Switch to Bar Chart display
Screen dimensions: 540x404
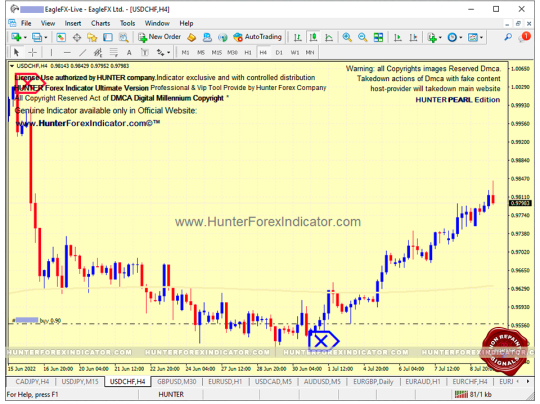point(298,37)
